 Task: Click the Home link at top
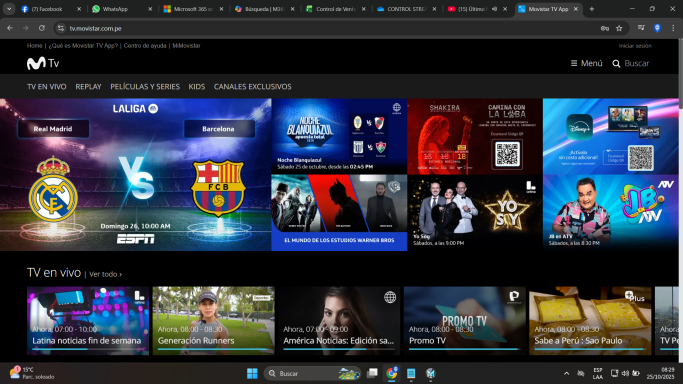pos(34,46)
